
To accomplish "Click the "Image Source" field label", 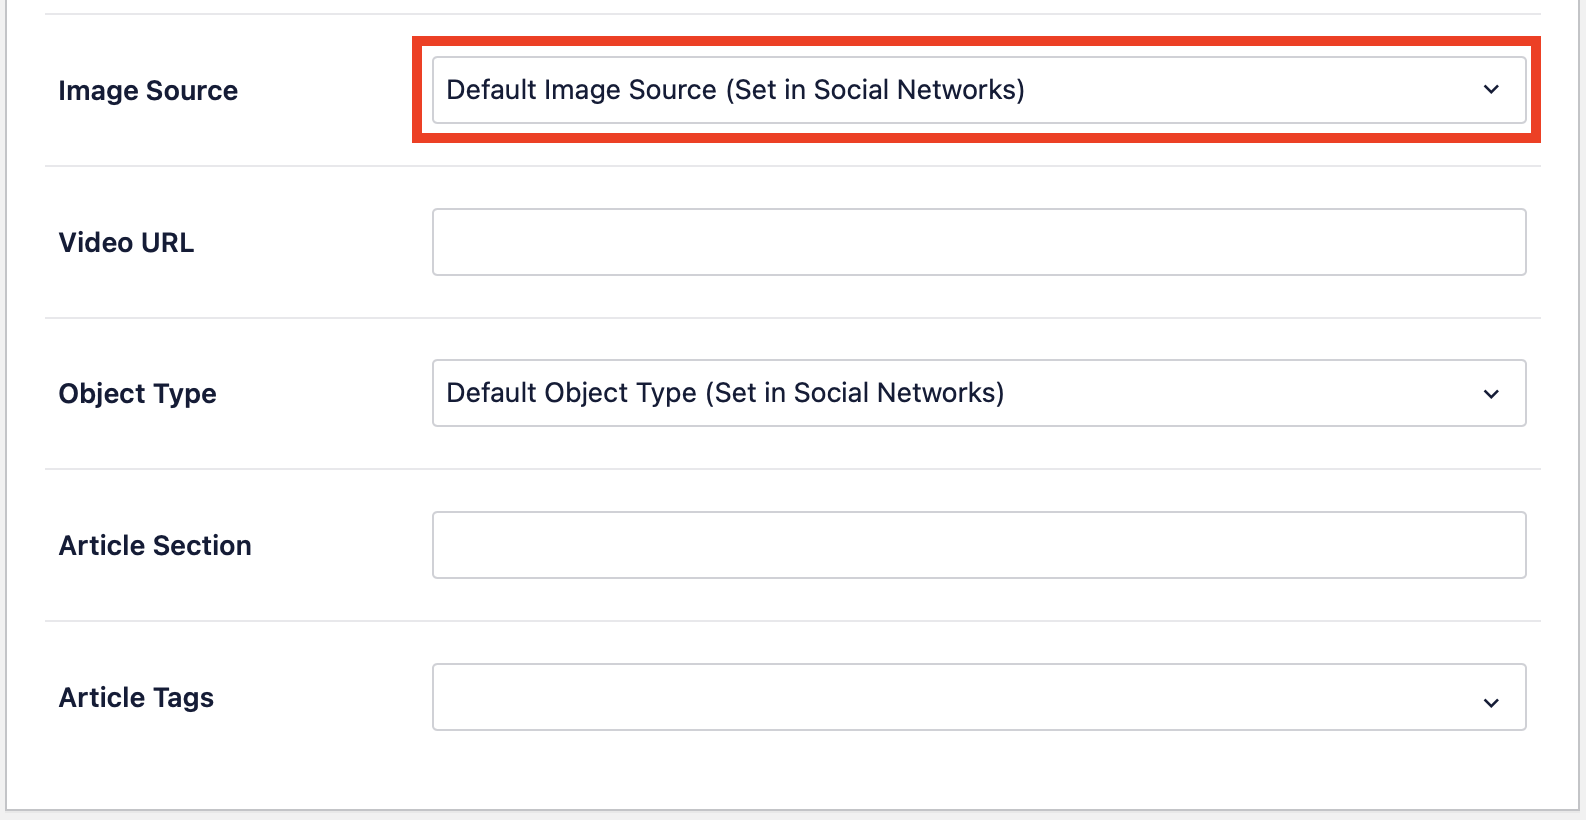I will coord(148,91).
